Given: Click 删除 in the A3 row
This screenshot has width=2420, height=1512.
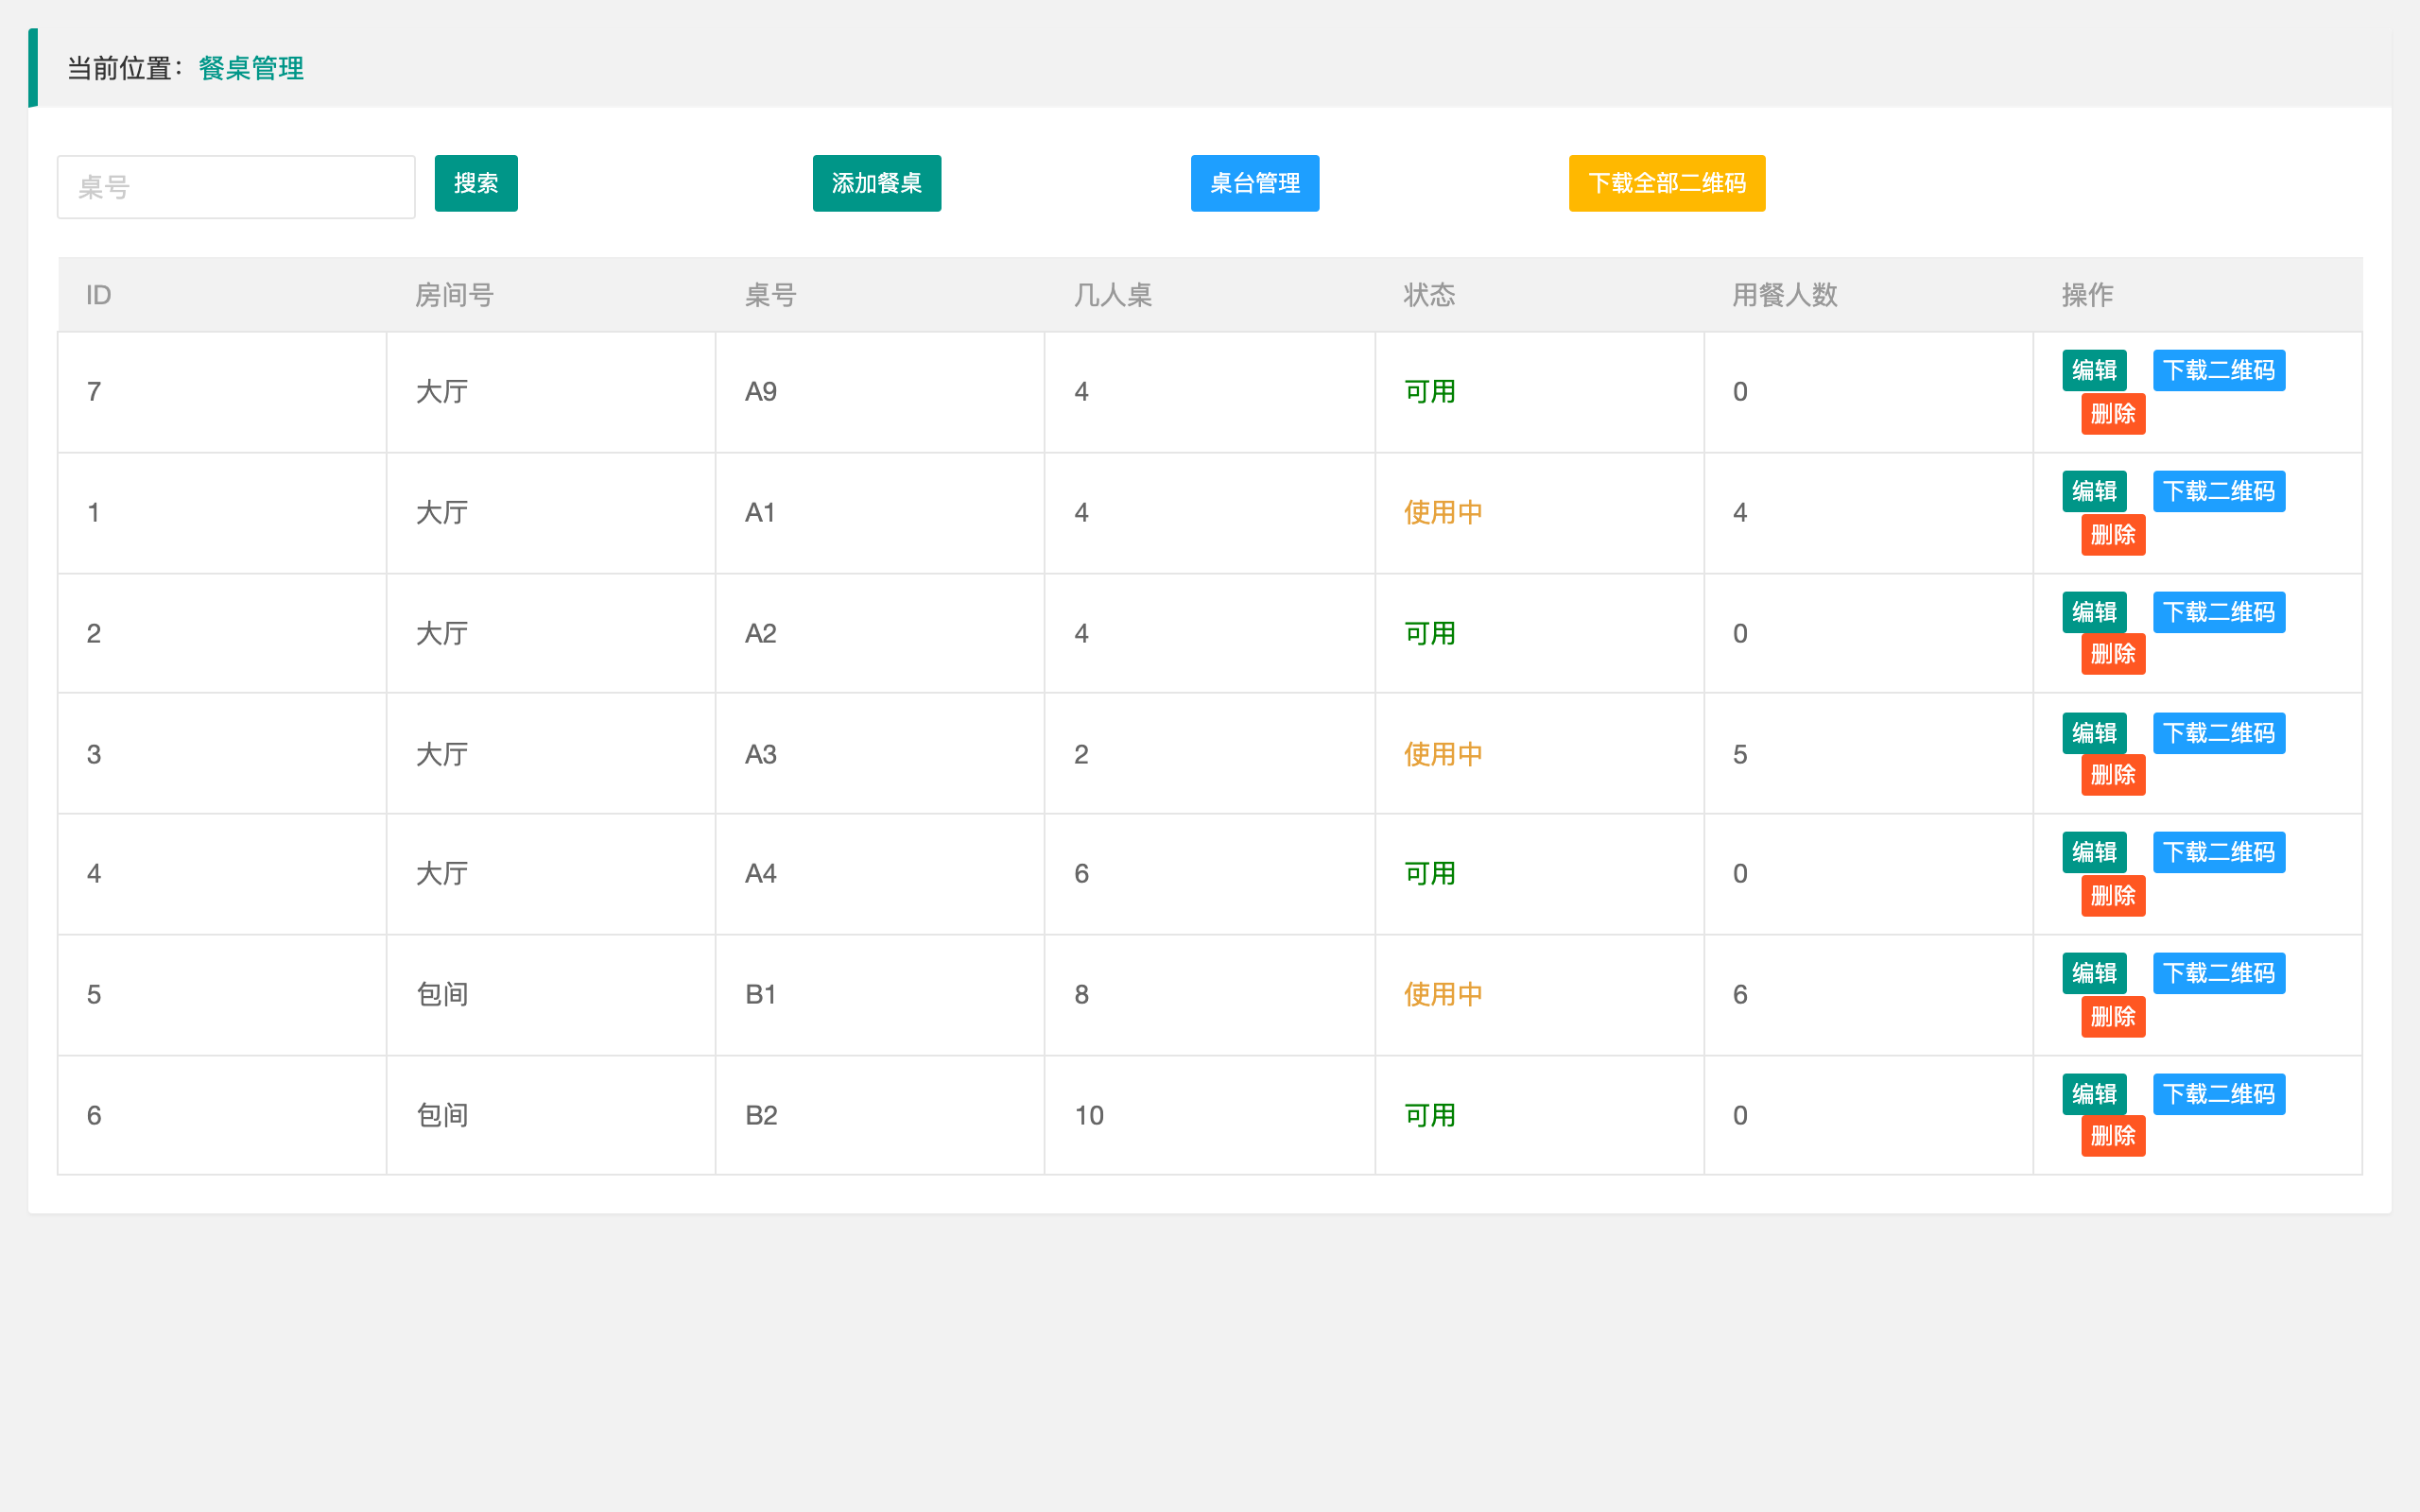Looking at the screenshot, I should (2113, 775).
